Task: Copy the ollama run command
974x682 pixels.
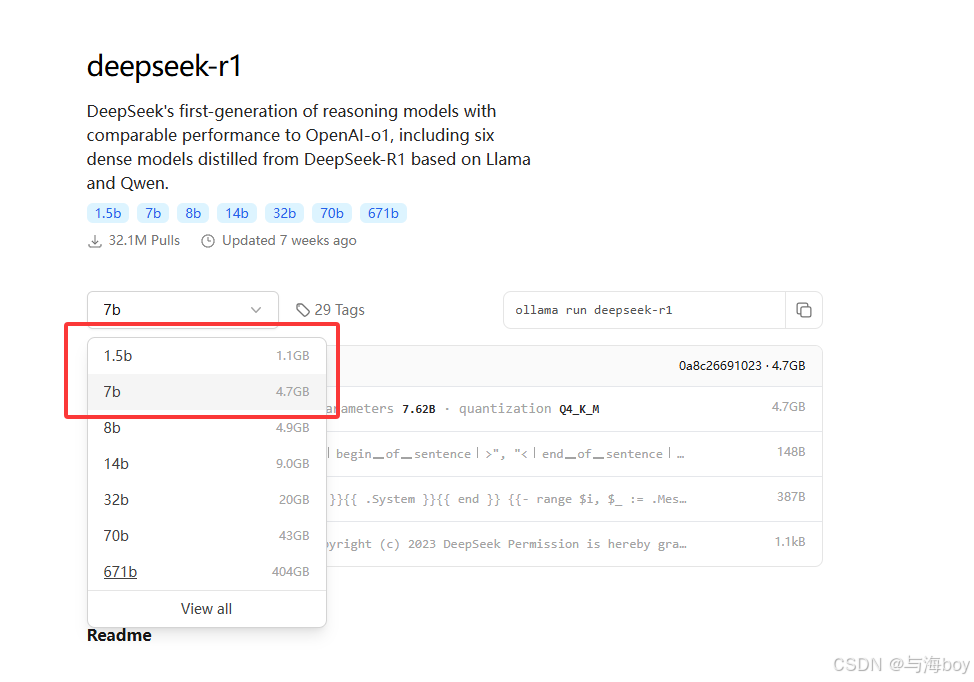Action: 804,310
